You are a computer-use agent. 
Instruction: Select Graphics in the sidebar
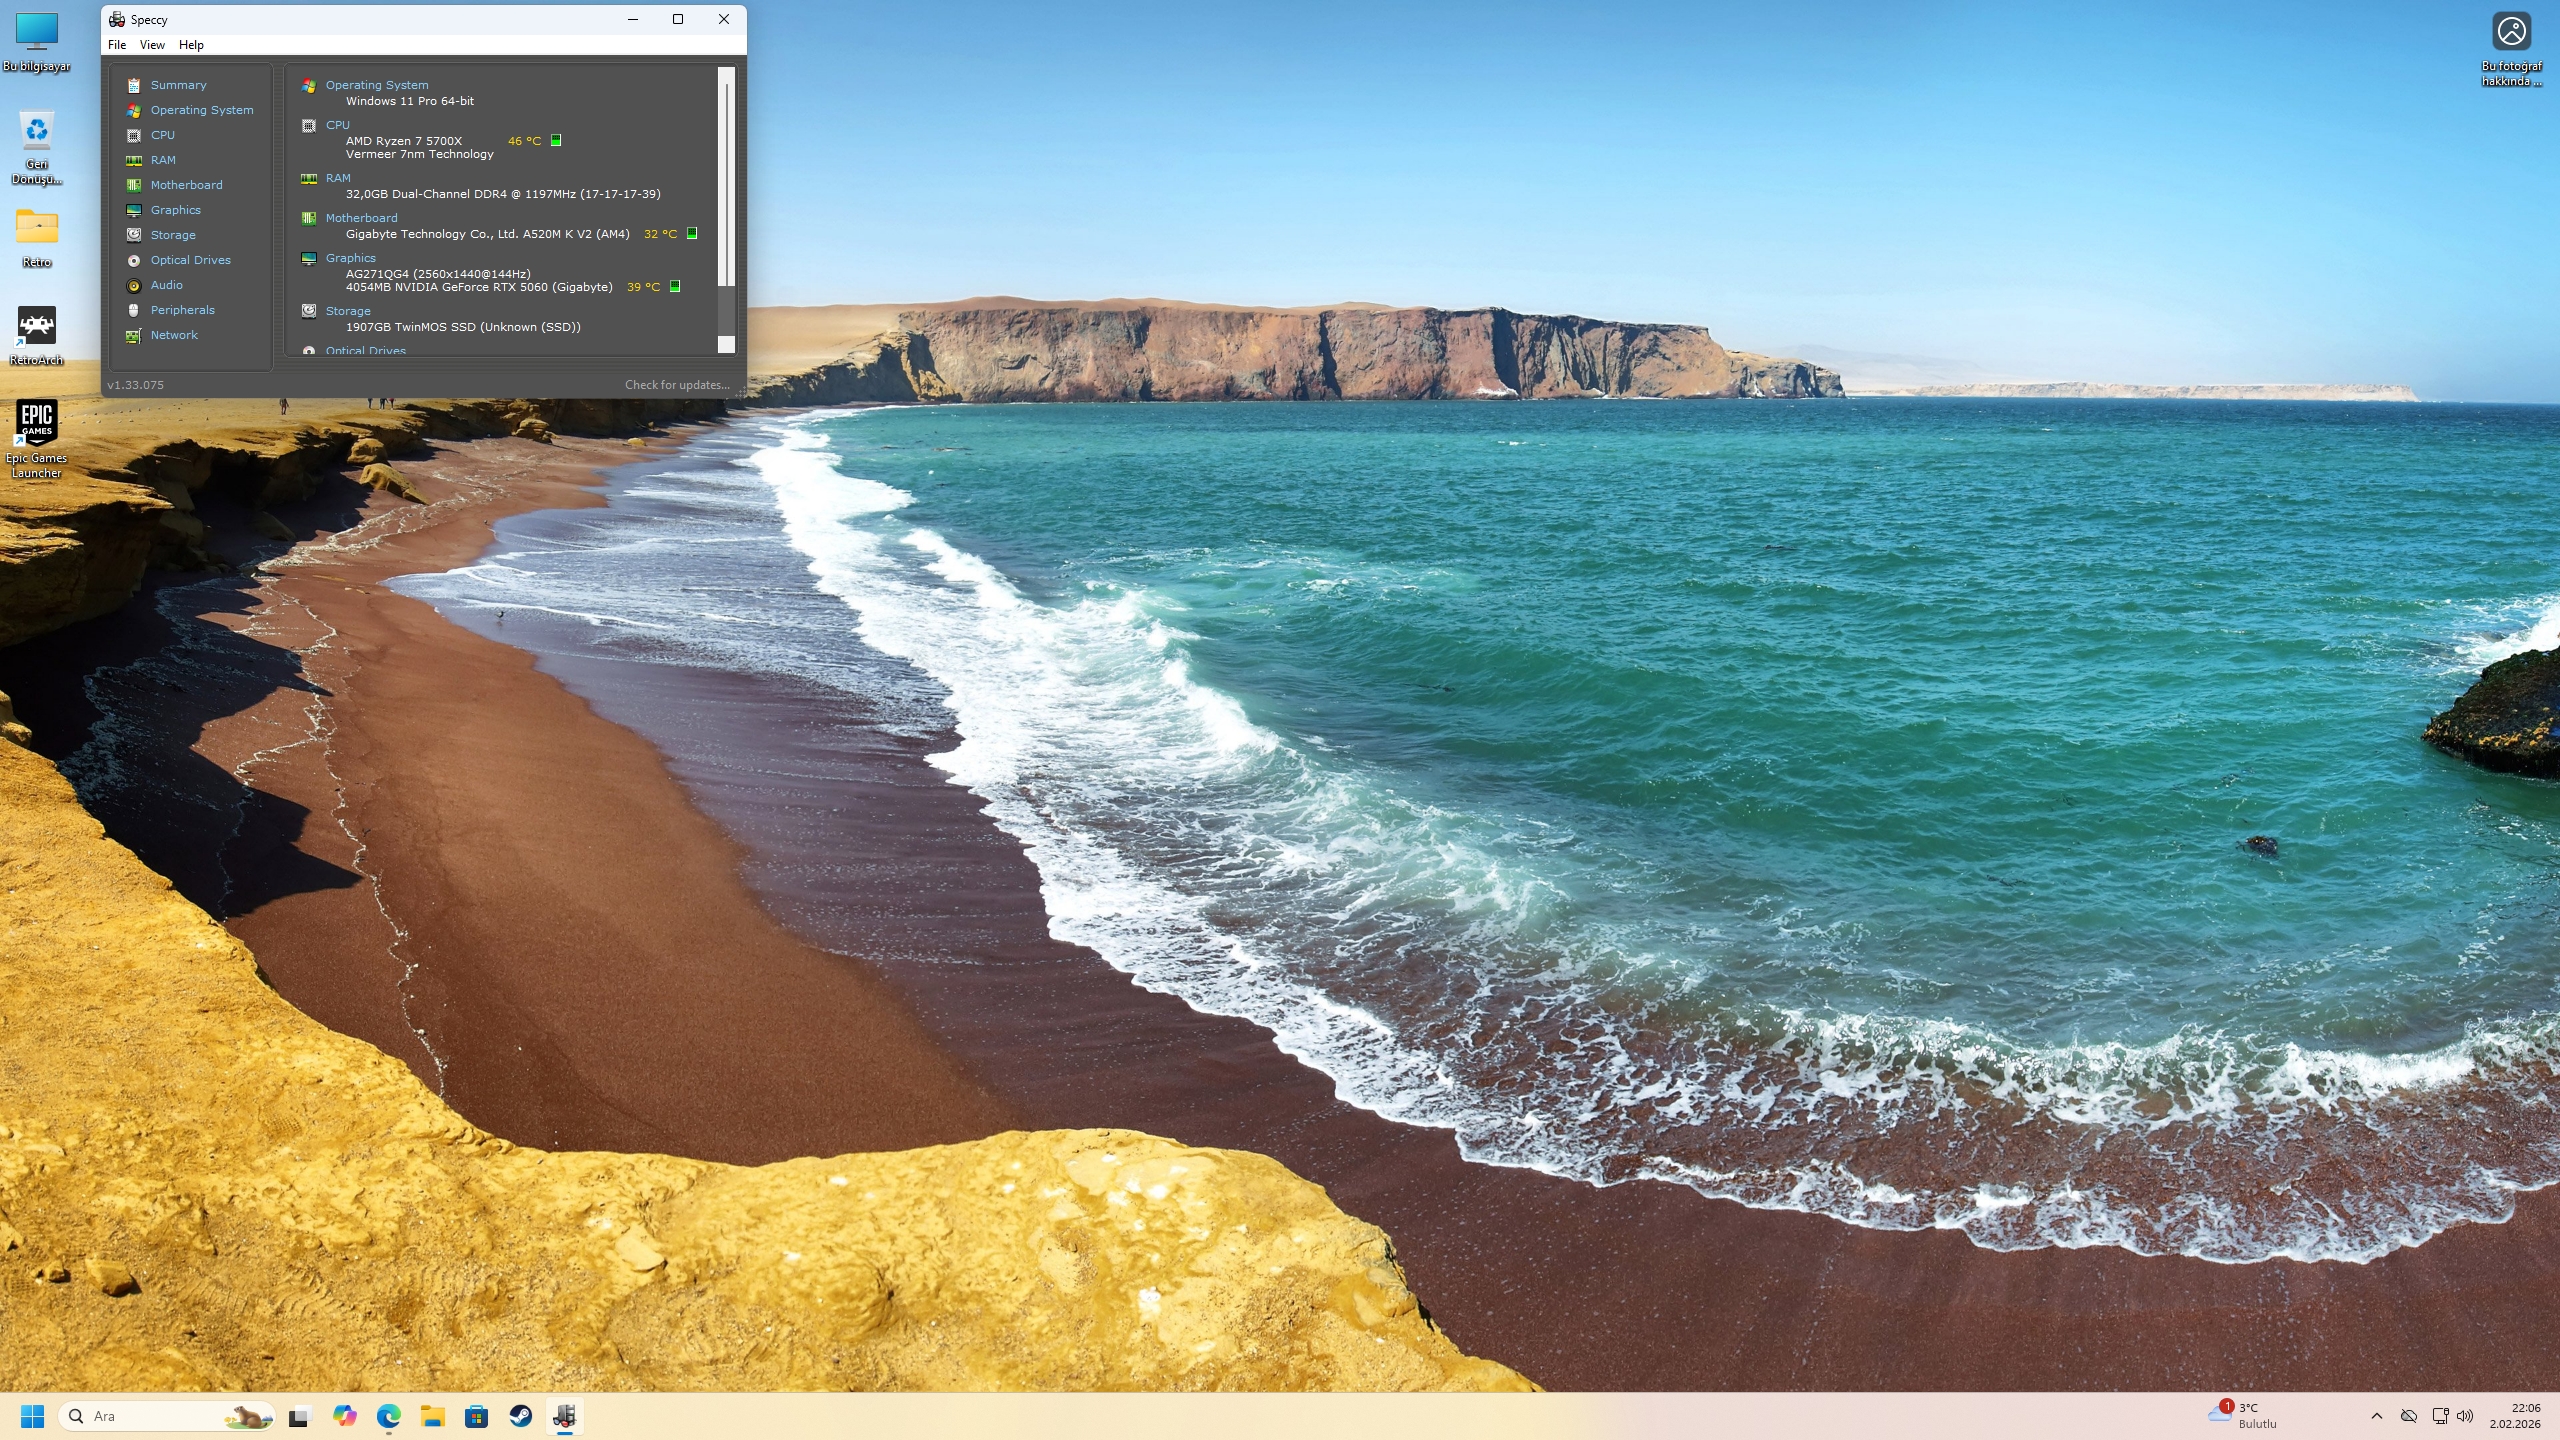point(175,210)
